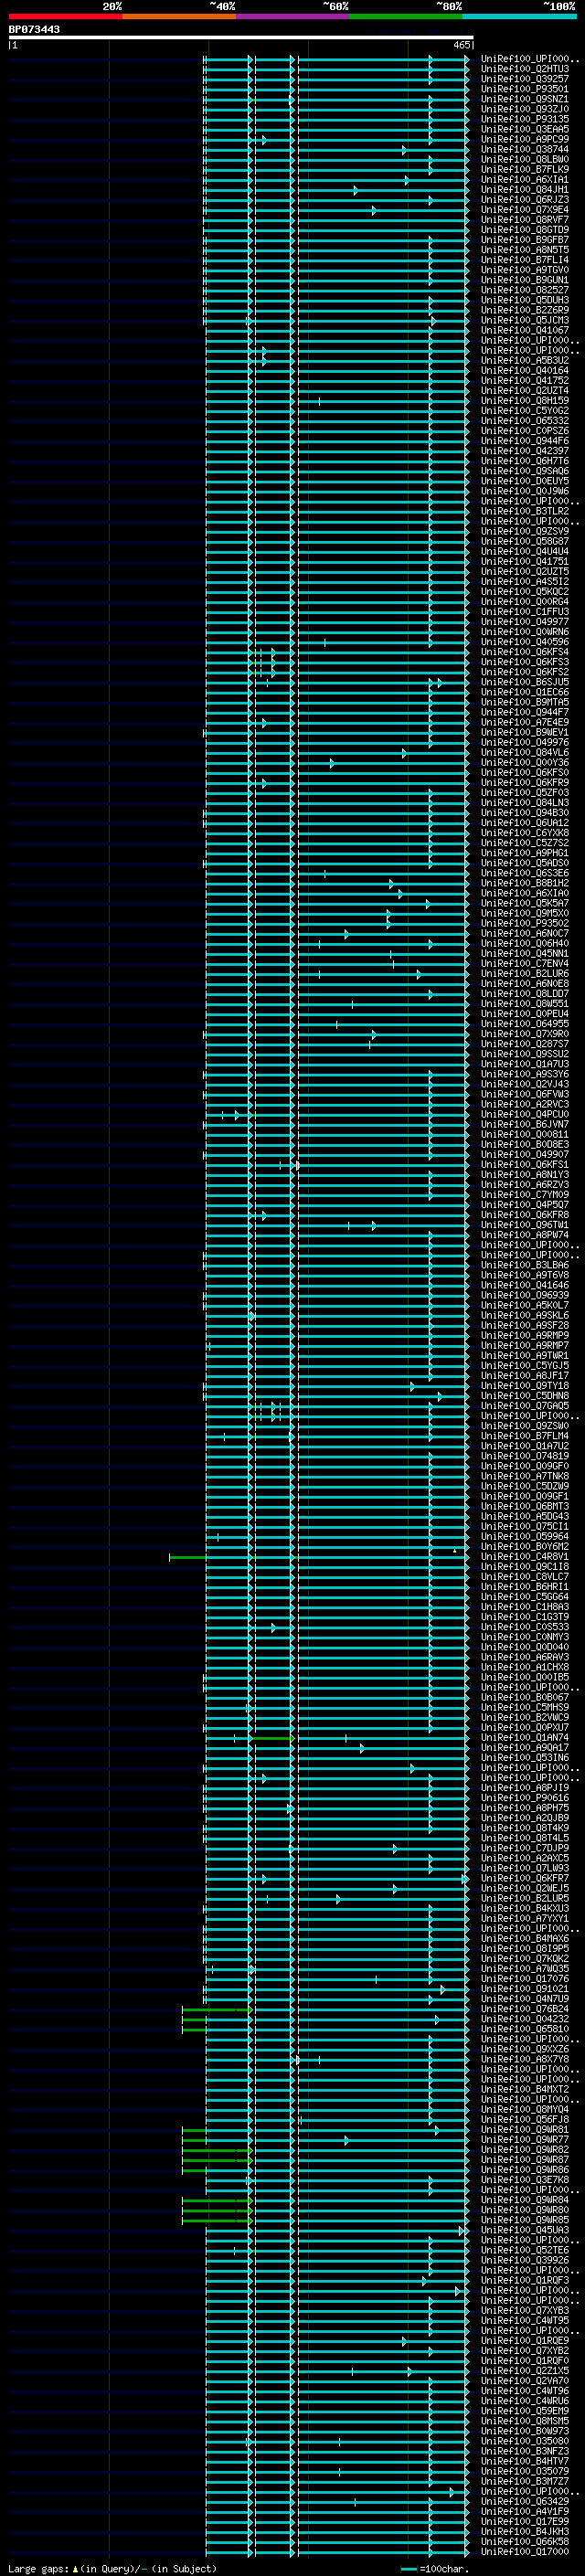The image size is (585, 2576).
Task: Select the UniRef100_A8N5T5 label
Action: pos(525,250)
